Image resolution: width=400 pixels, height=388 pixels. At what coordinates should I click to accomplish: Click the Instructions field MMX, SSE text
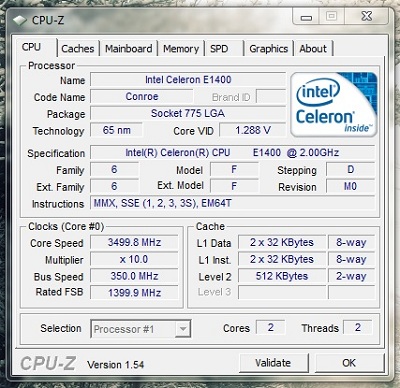click(x=232, y=203)
